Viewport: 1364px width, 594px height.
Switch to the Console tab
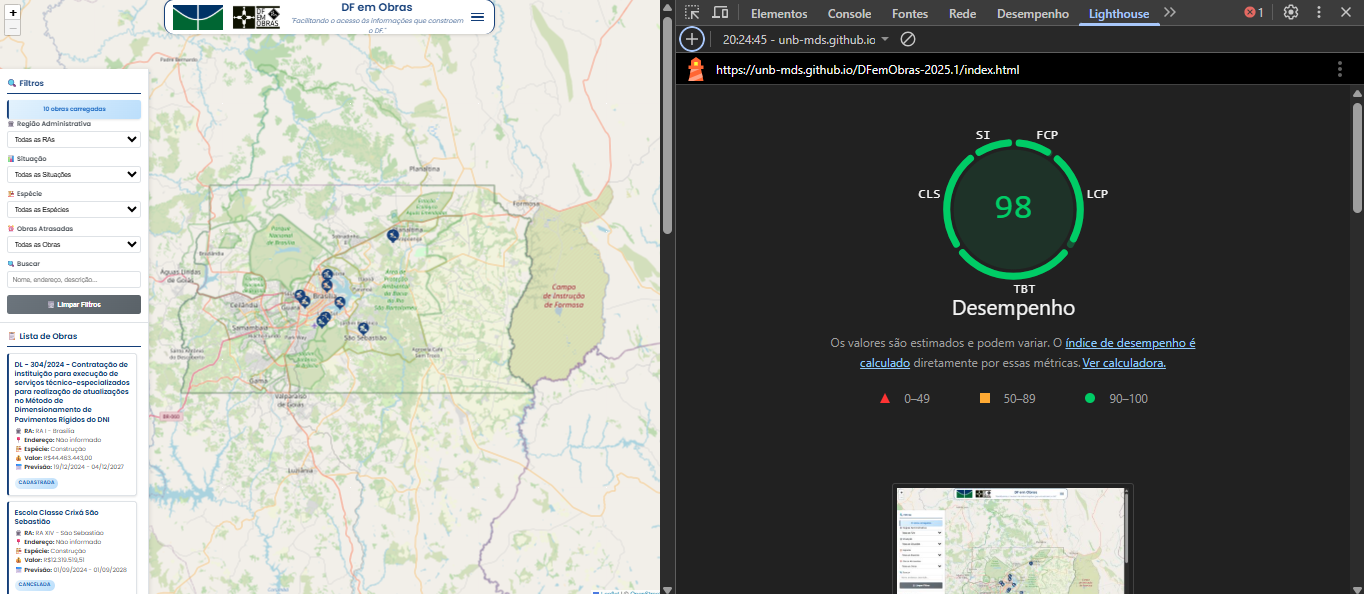click(850, 14)
